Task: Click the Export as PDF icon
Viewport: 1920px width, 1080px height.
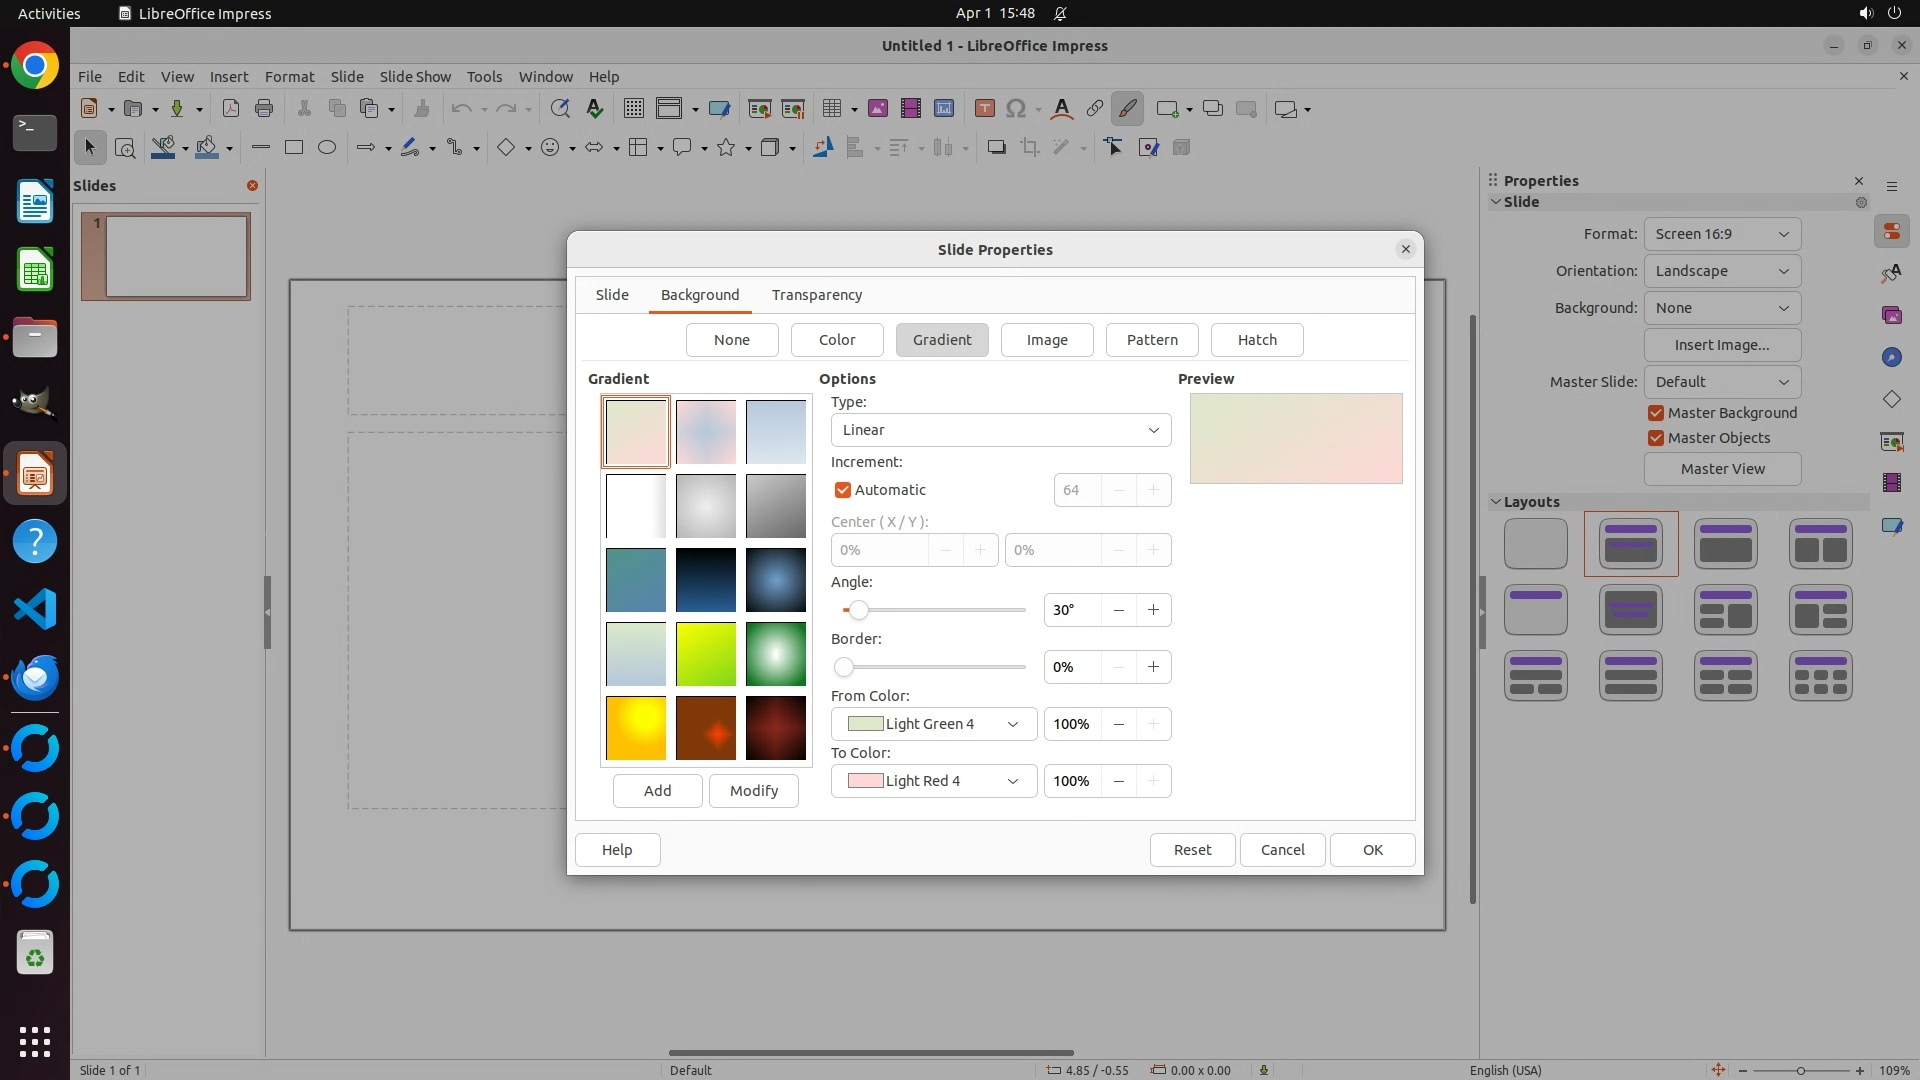Action: point(231,108)
